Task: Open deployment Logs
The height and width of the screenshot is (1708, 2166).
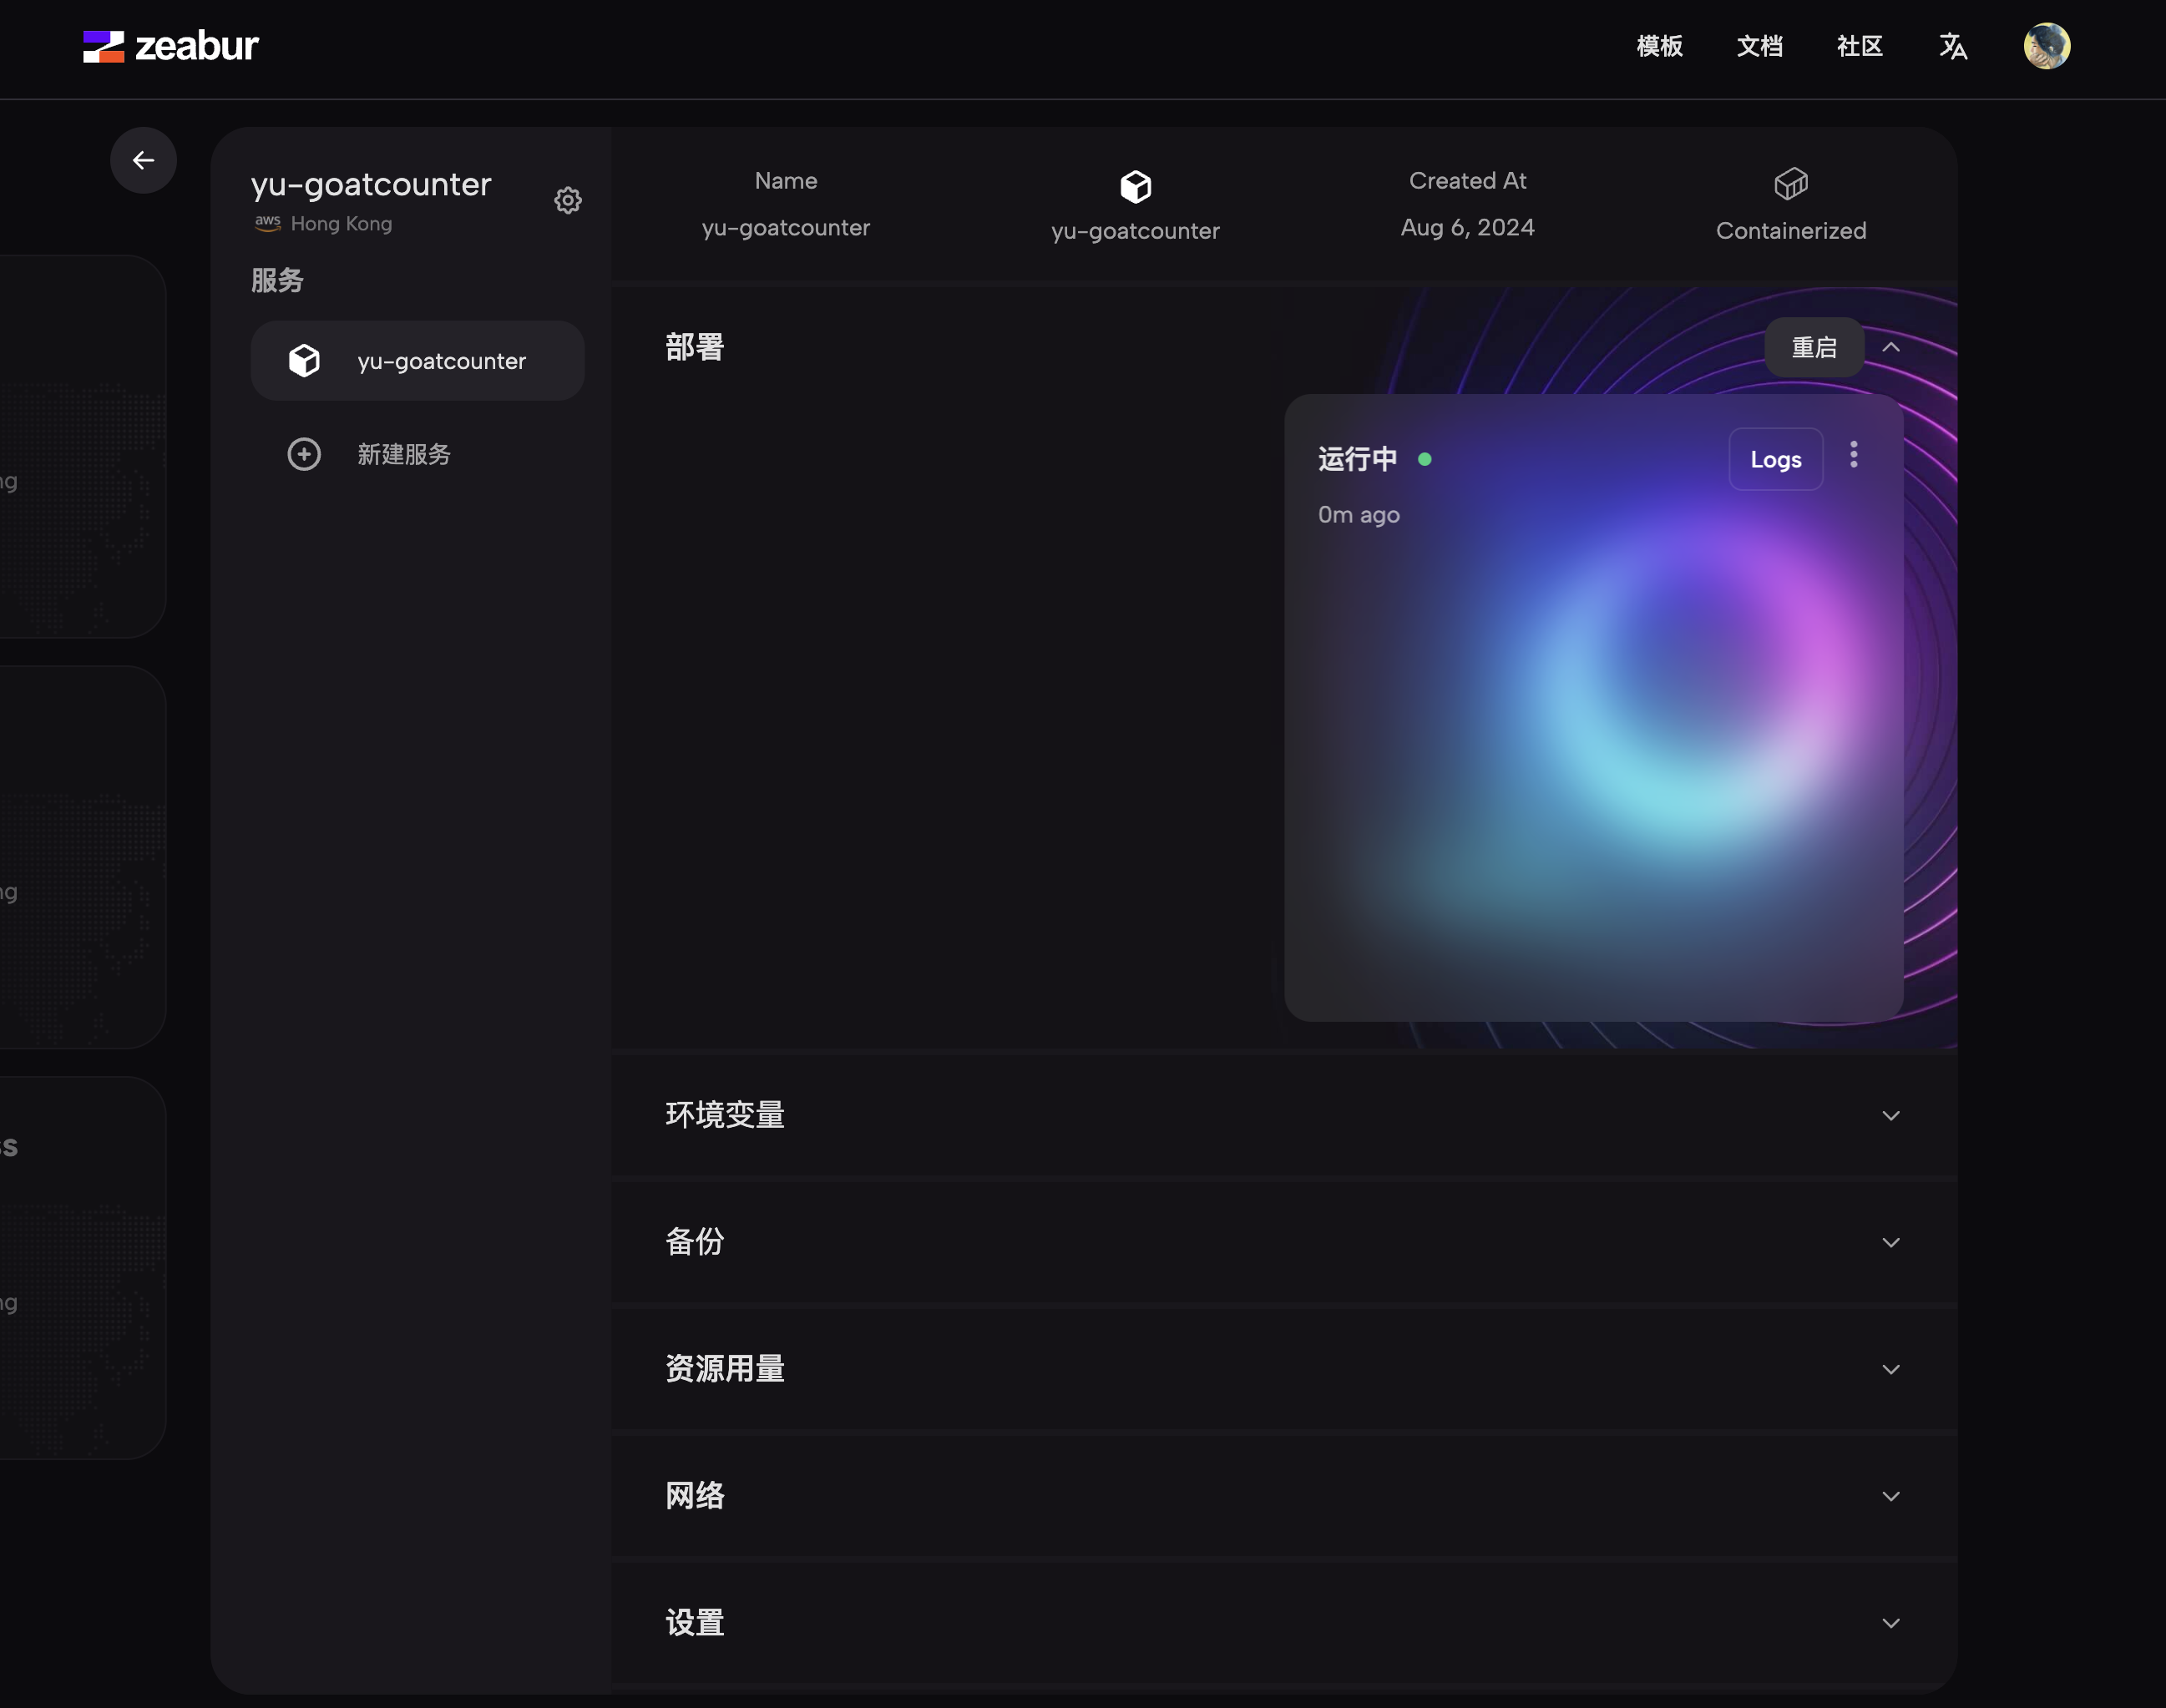Action: click(x=1776, y=460)
